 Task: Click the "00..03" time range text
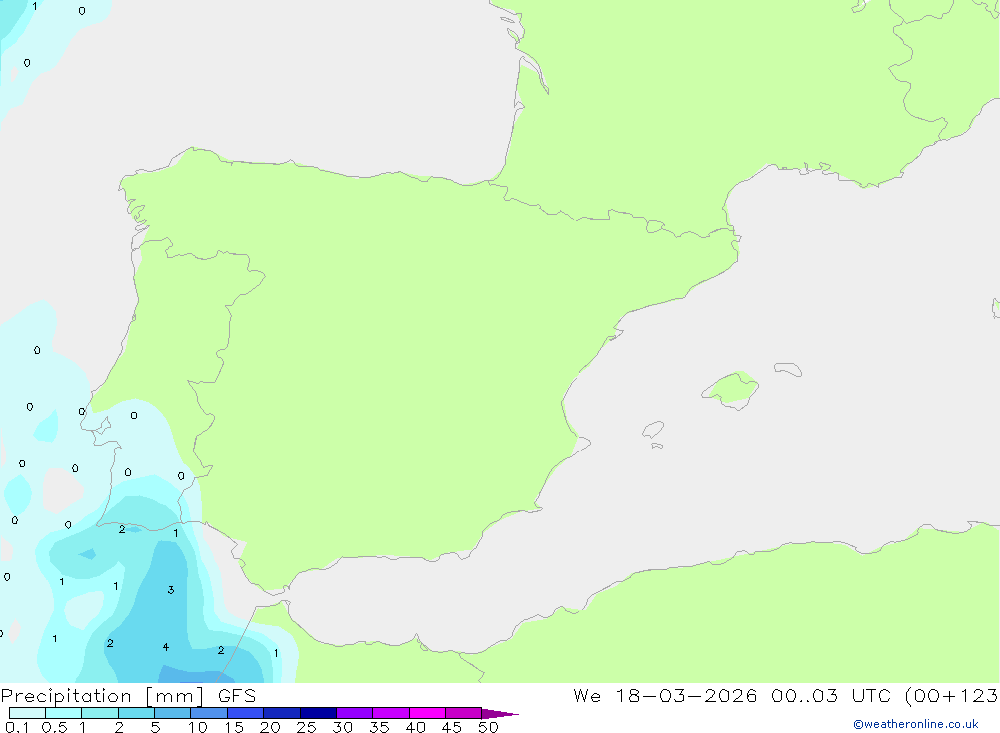[x=804, y=695]
